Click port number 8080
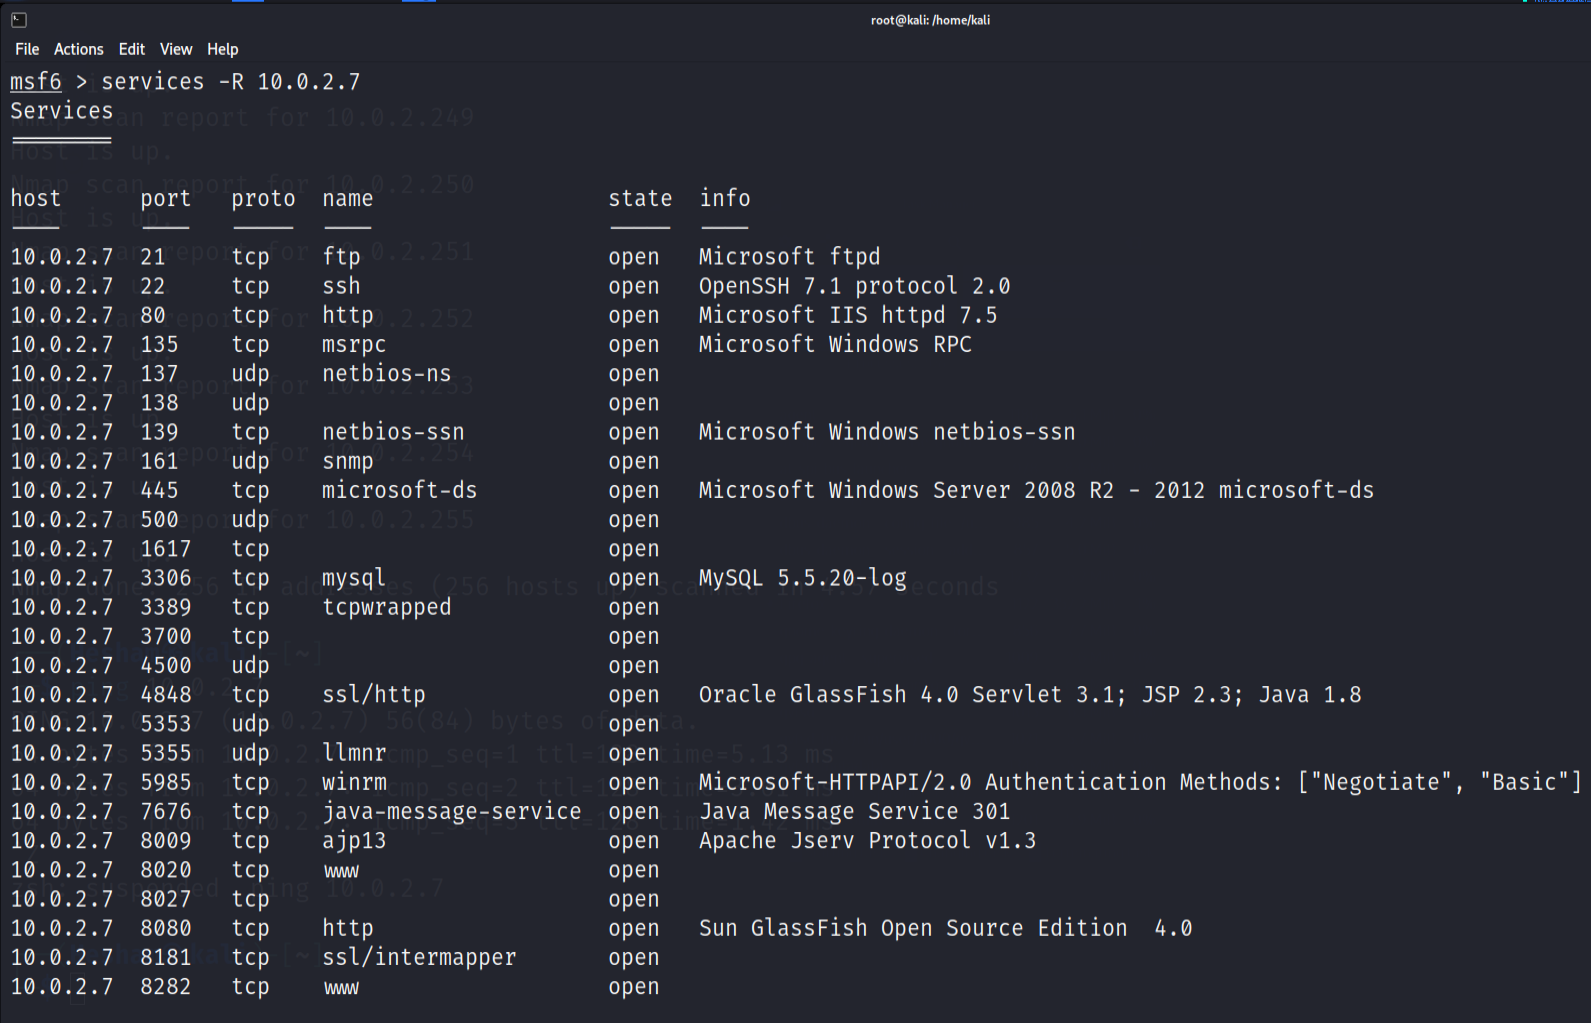1591x1023 pixels. 166,928
